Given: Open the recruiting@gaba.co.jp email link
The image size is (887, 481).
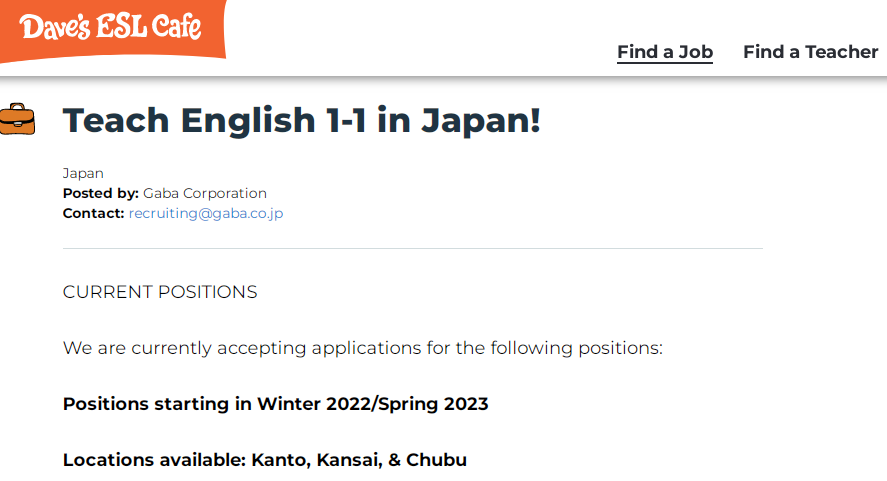Looking at the screenshot, I should pyautogui.click(x=206, y=213).
